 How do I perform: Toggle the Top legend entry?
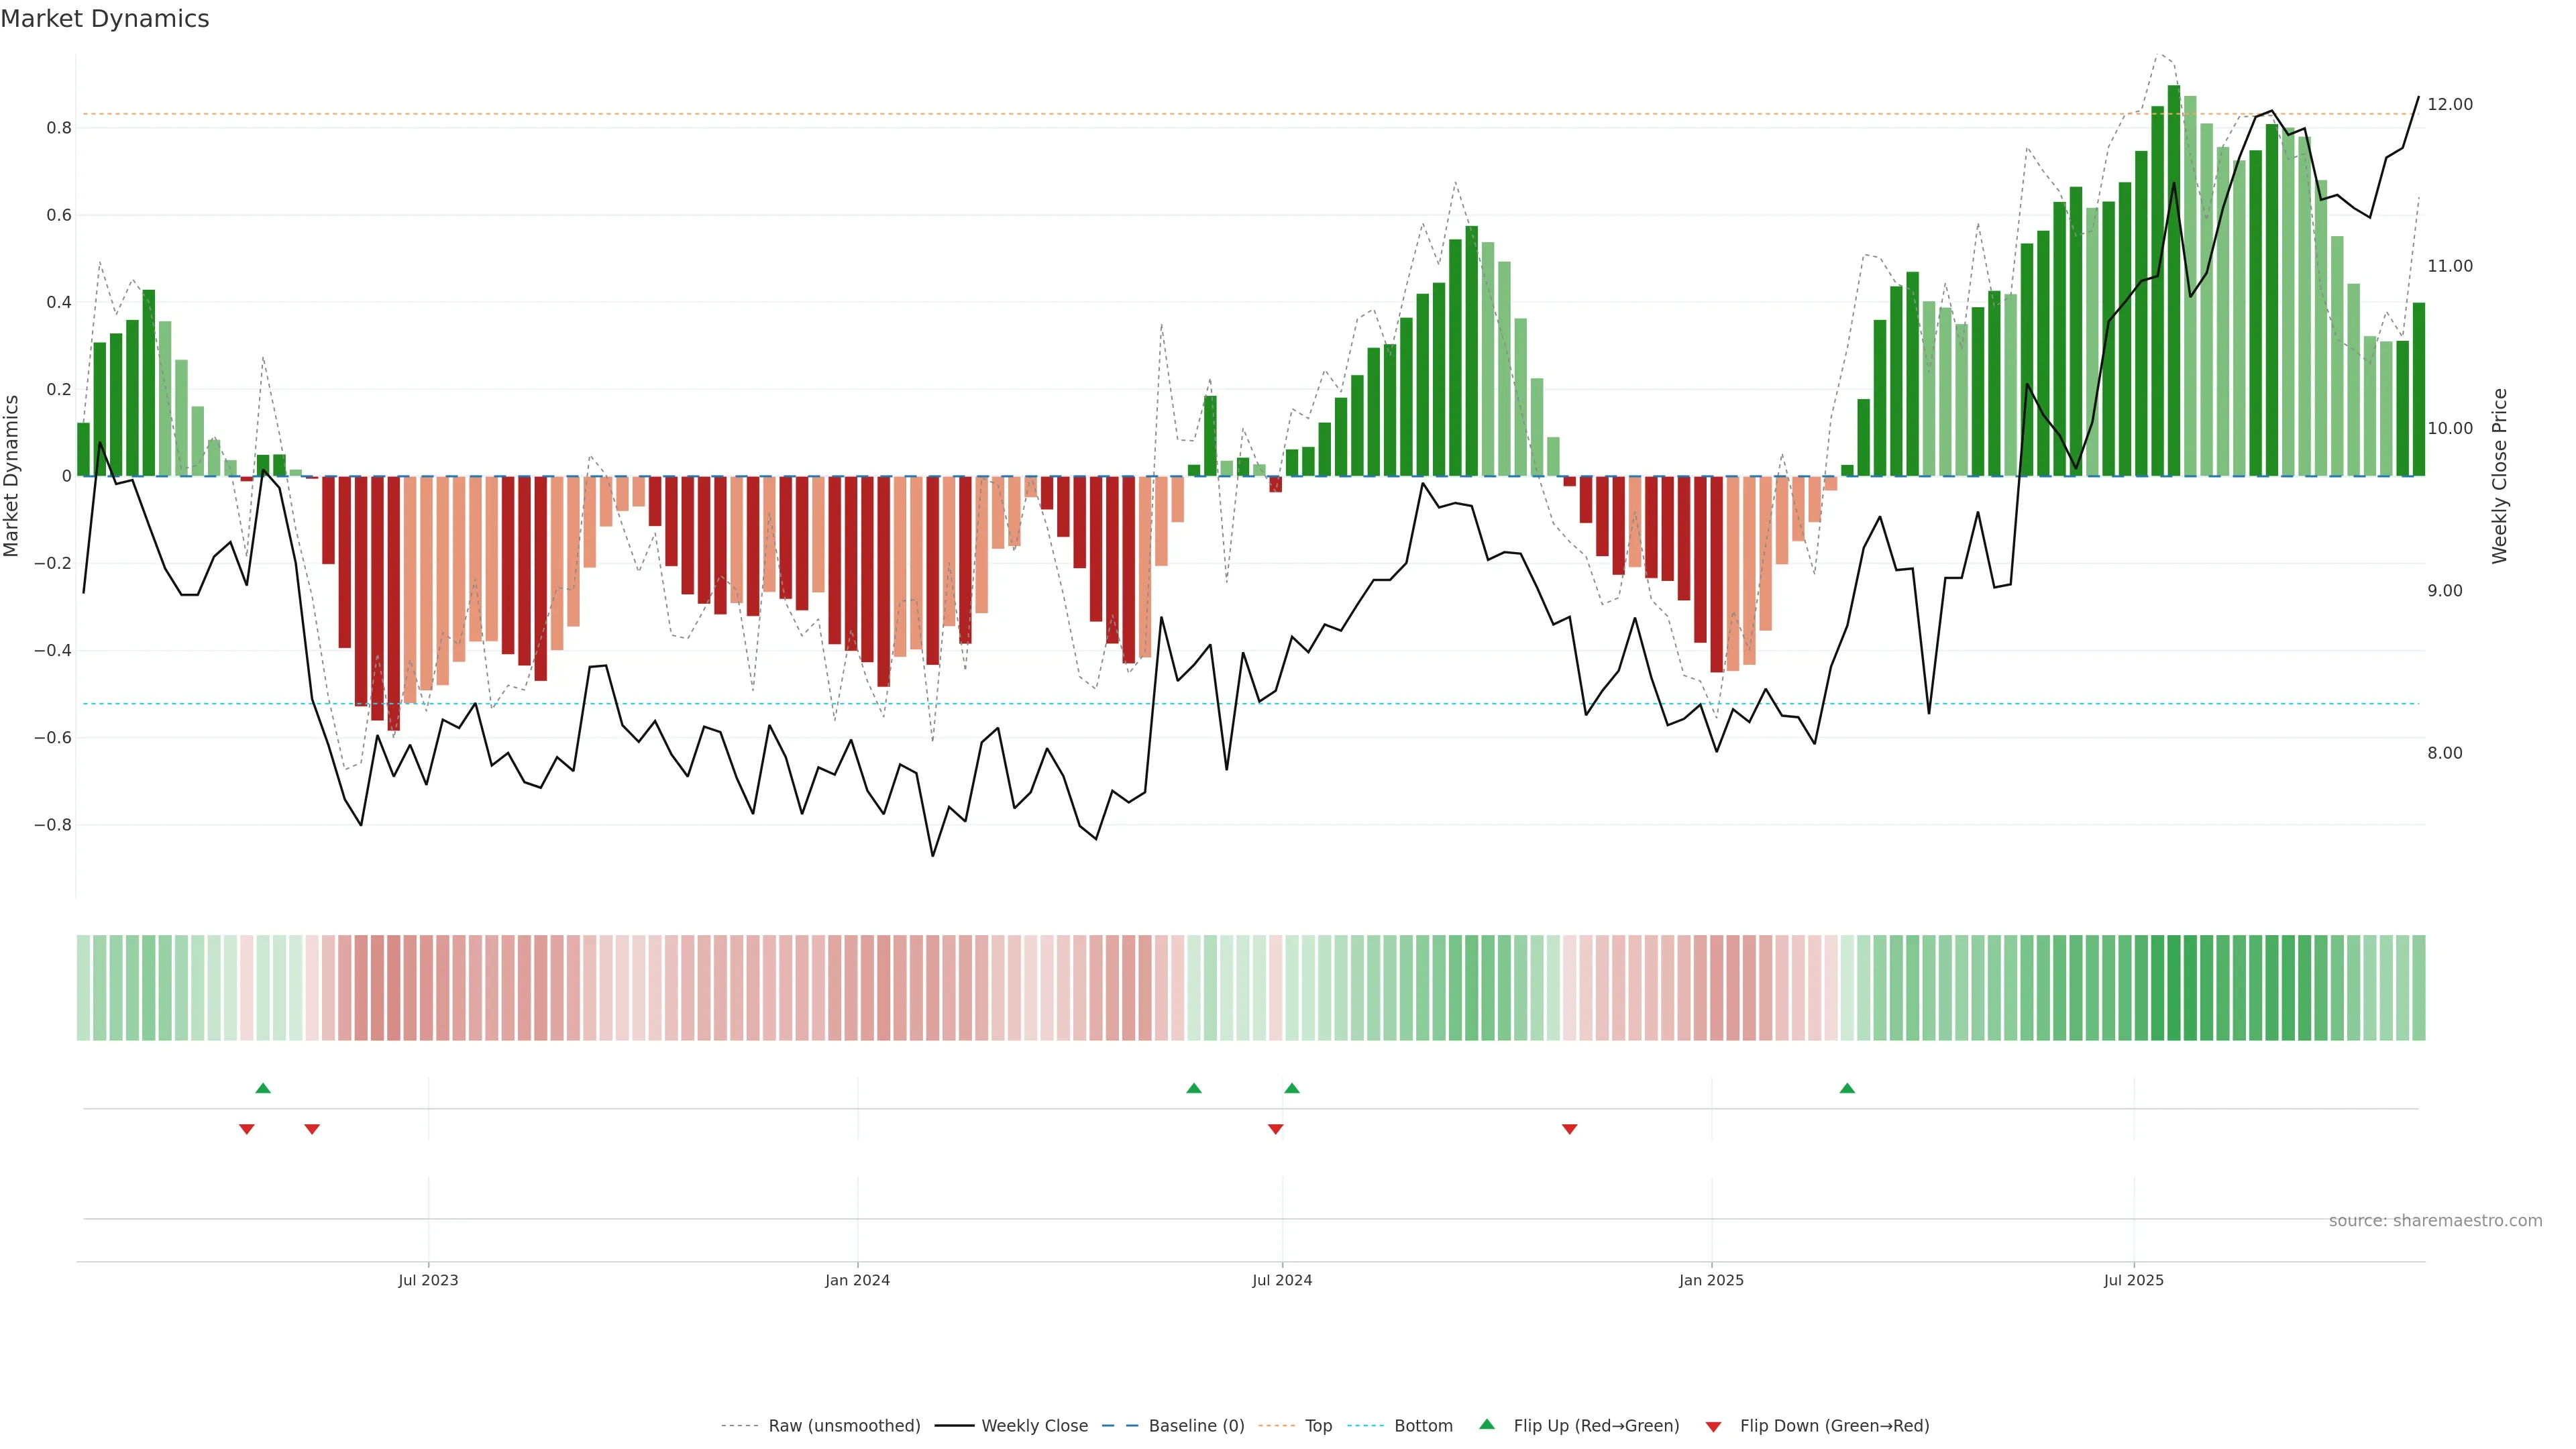tap(1318, 1426)
